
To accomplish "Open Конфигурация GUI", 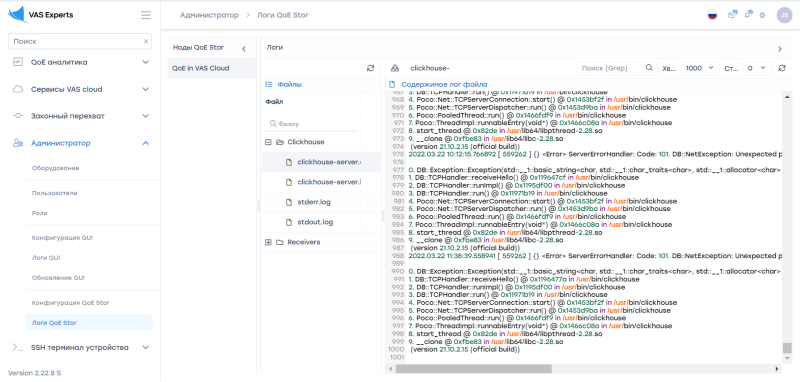I will click(x=62, y=238).
